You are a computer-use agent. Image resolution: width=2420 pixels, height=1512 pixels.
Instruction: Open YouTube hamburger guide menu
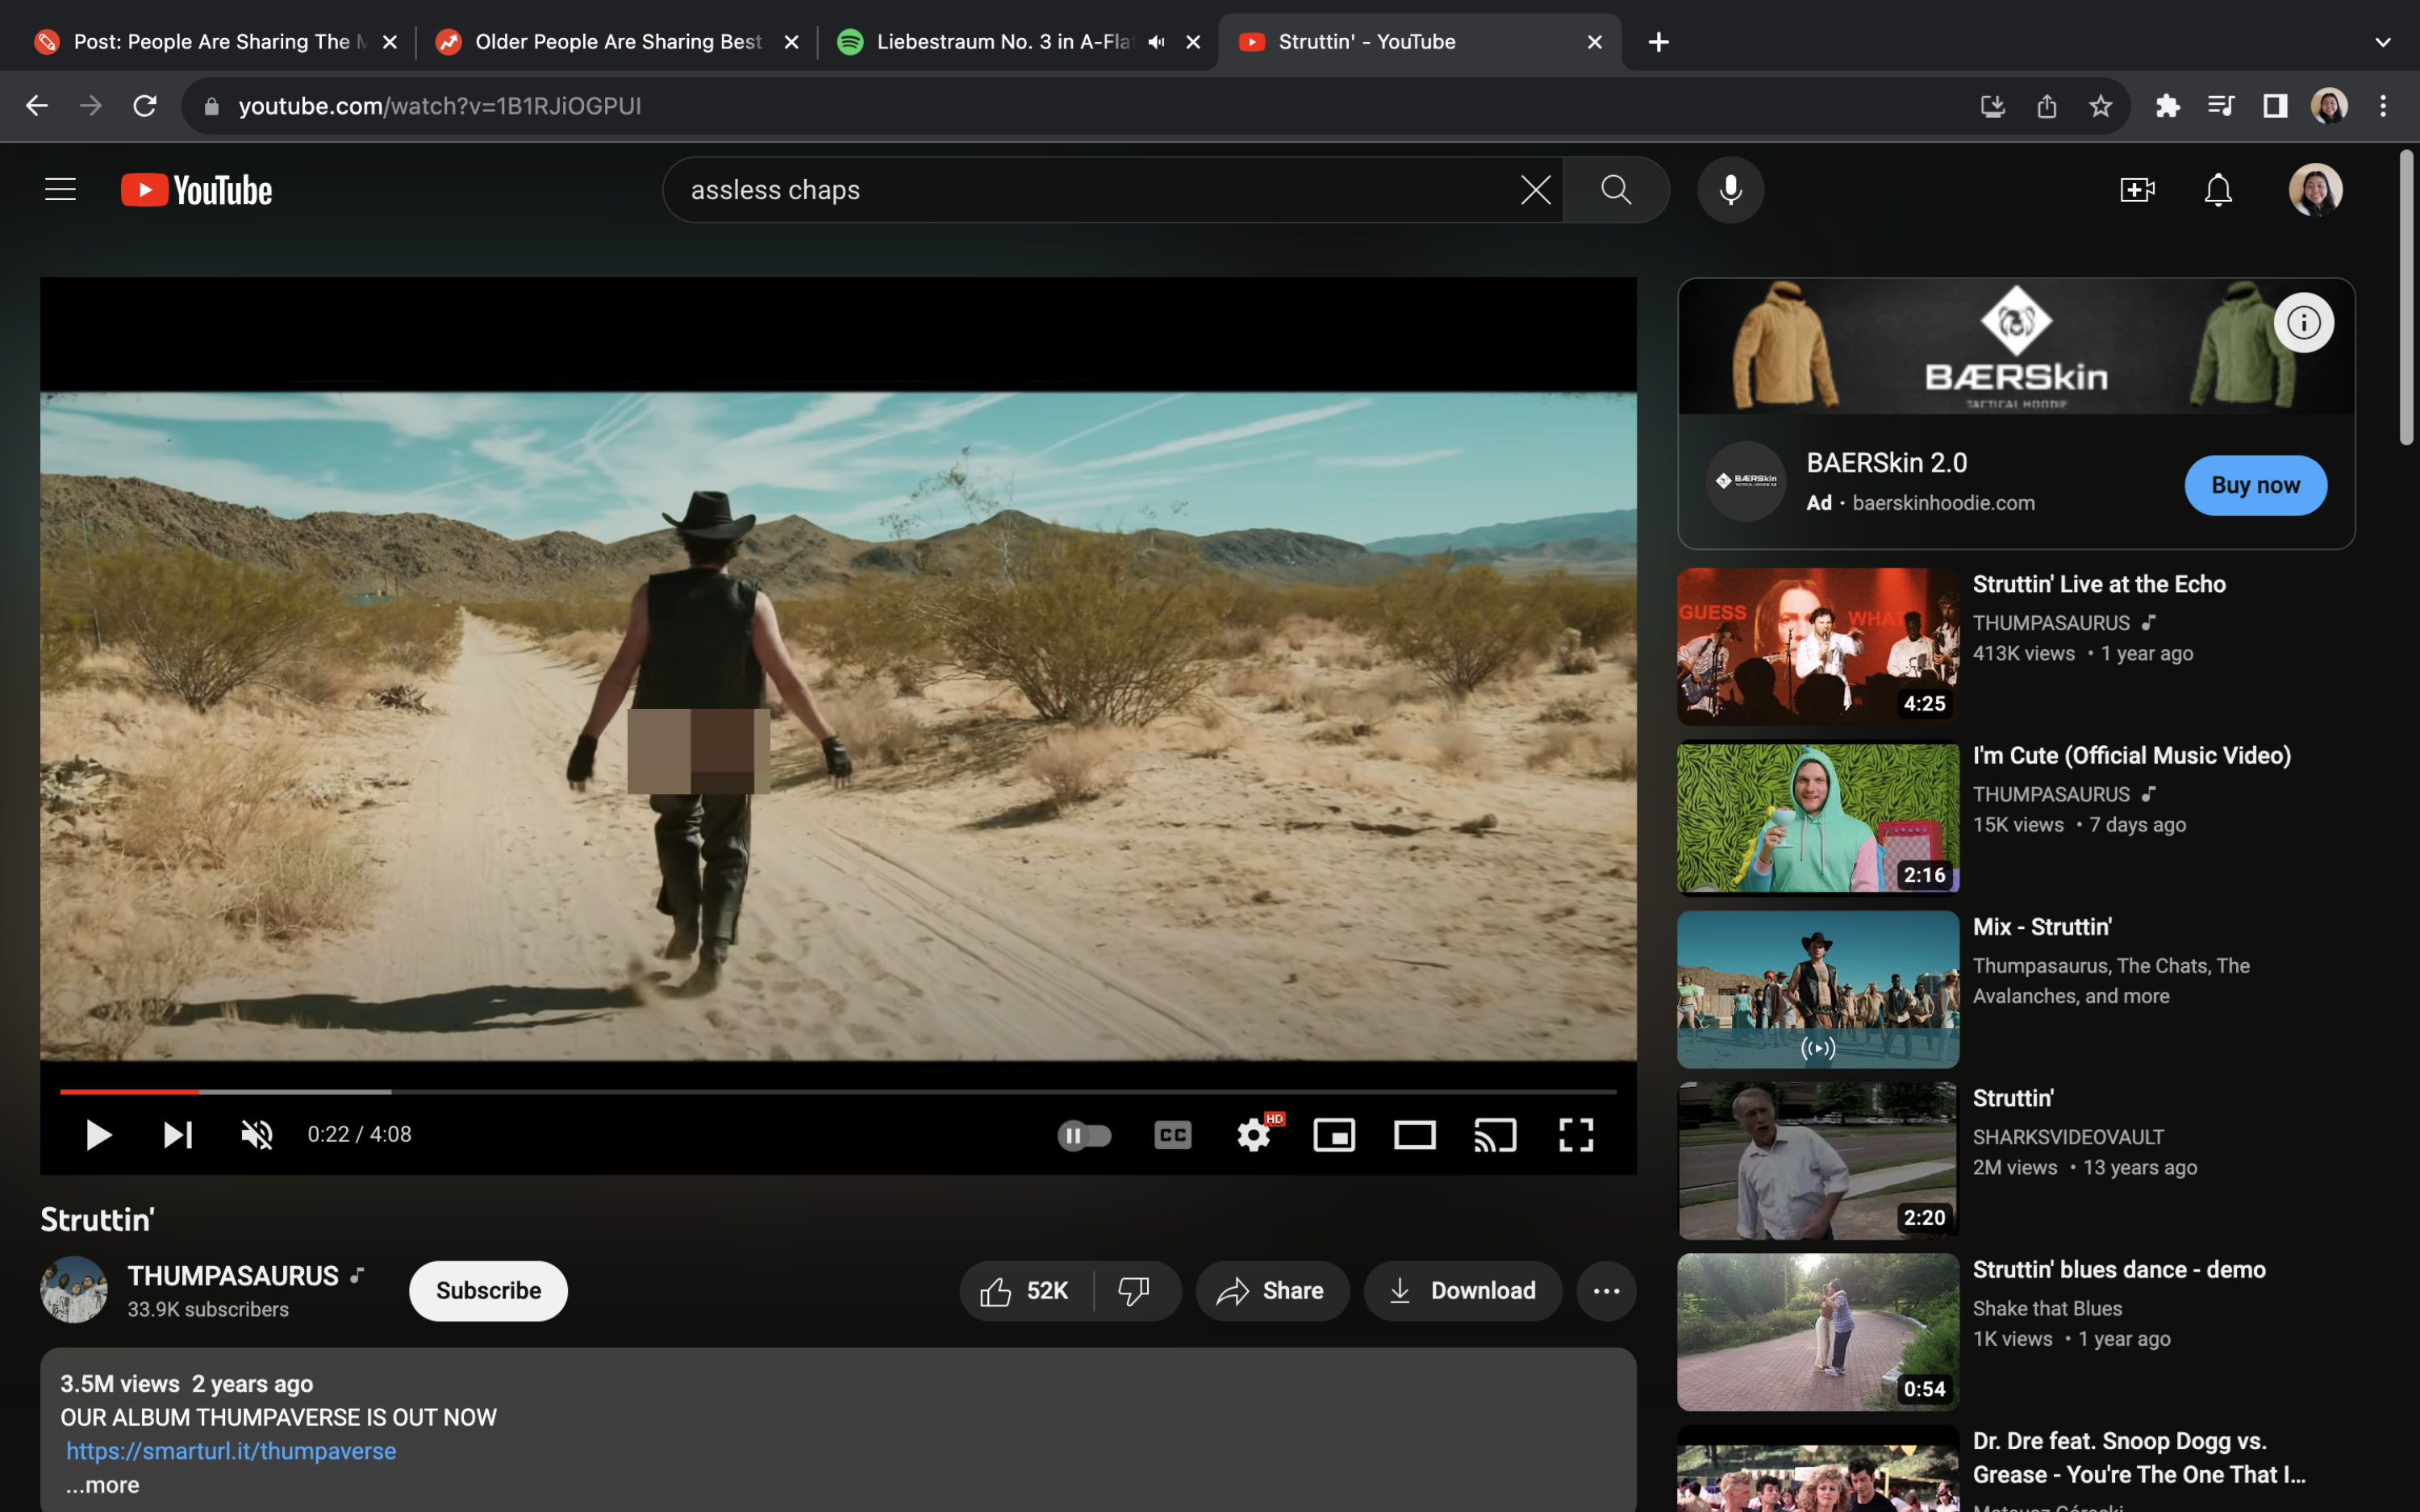pos(60,190)
